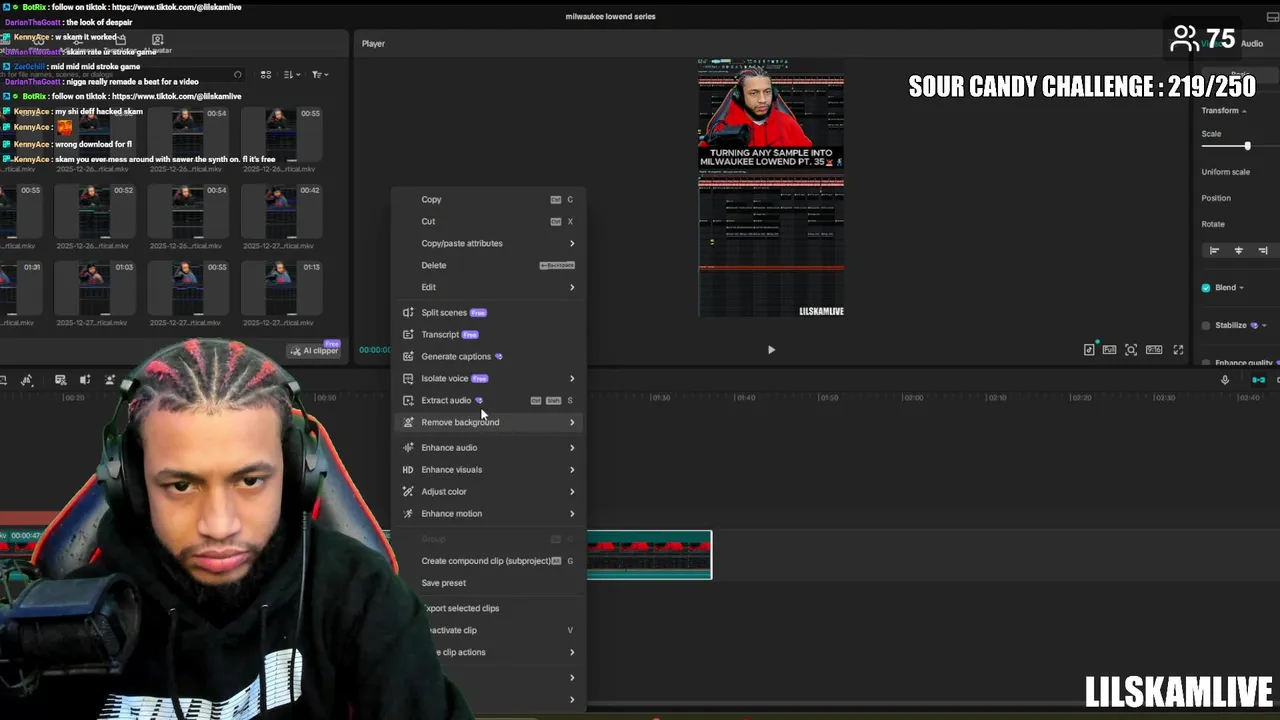Expand the Blend options arrow

(x=1242, y=288)
